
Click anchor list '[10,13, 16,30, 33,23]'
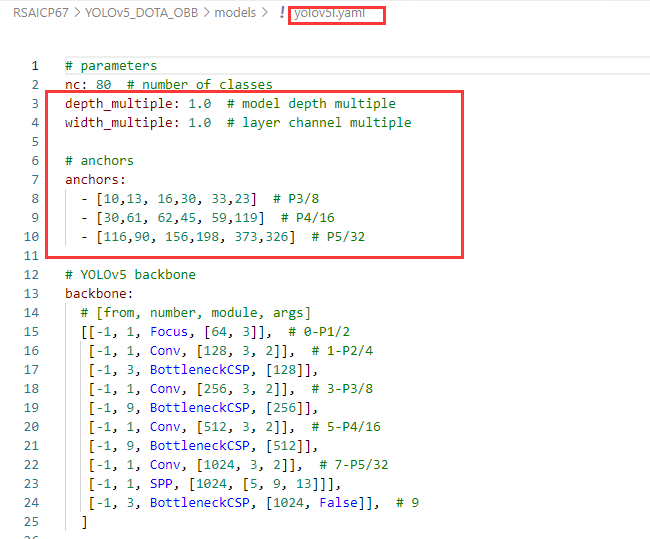[x=177, y=199]
